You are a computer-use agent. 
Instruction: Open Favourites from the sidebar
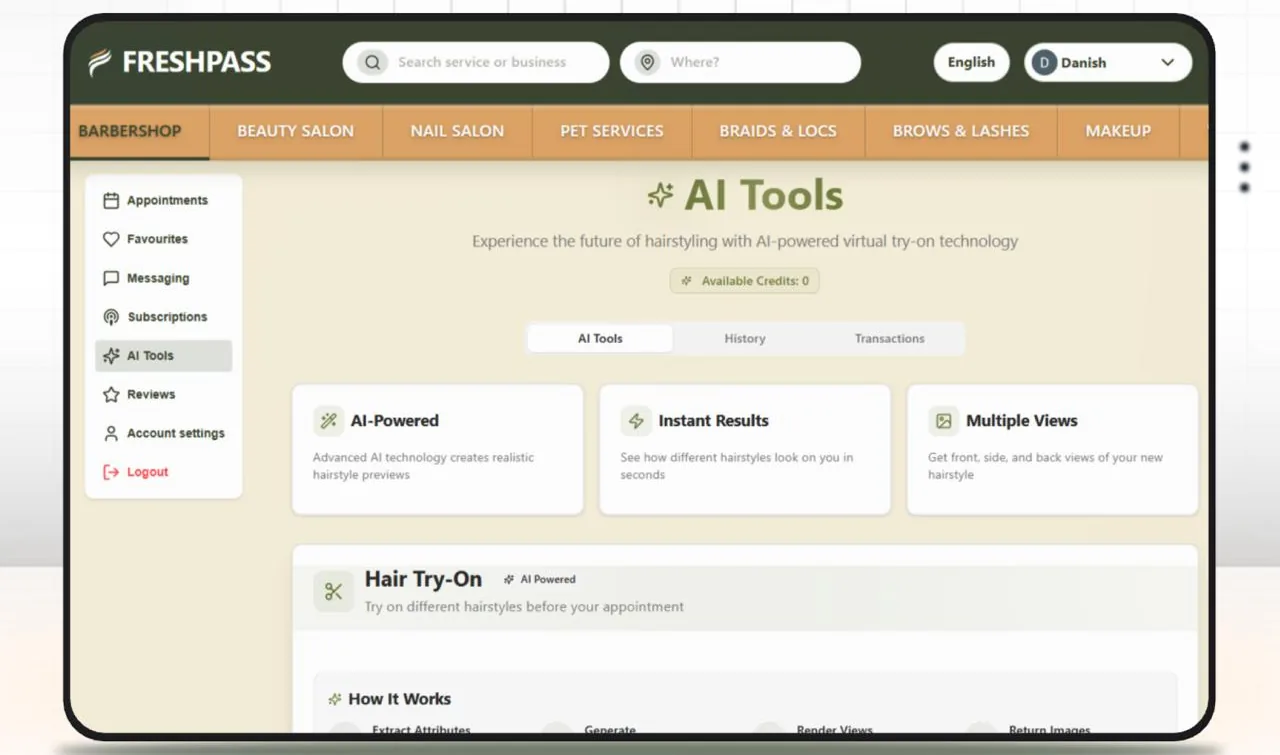(163, 239)
